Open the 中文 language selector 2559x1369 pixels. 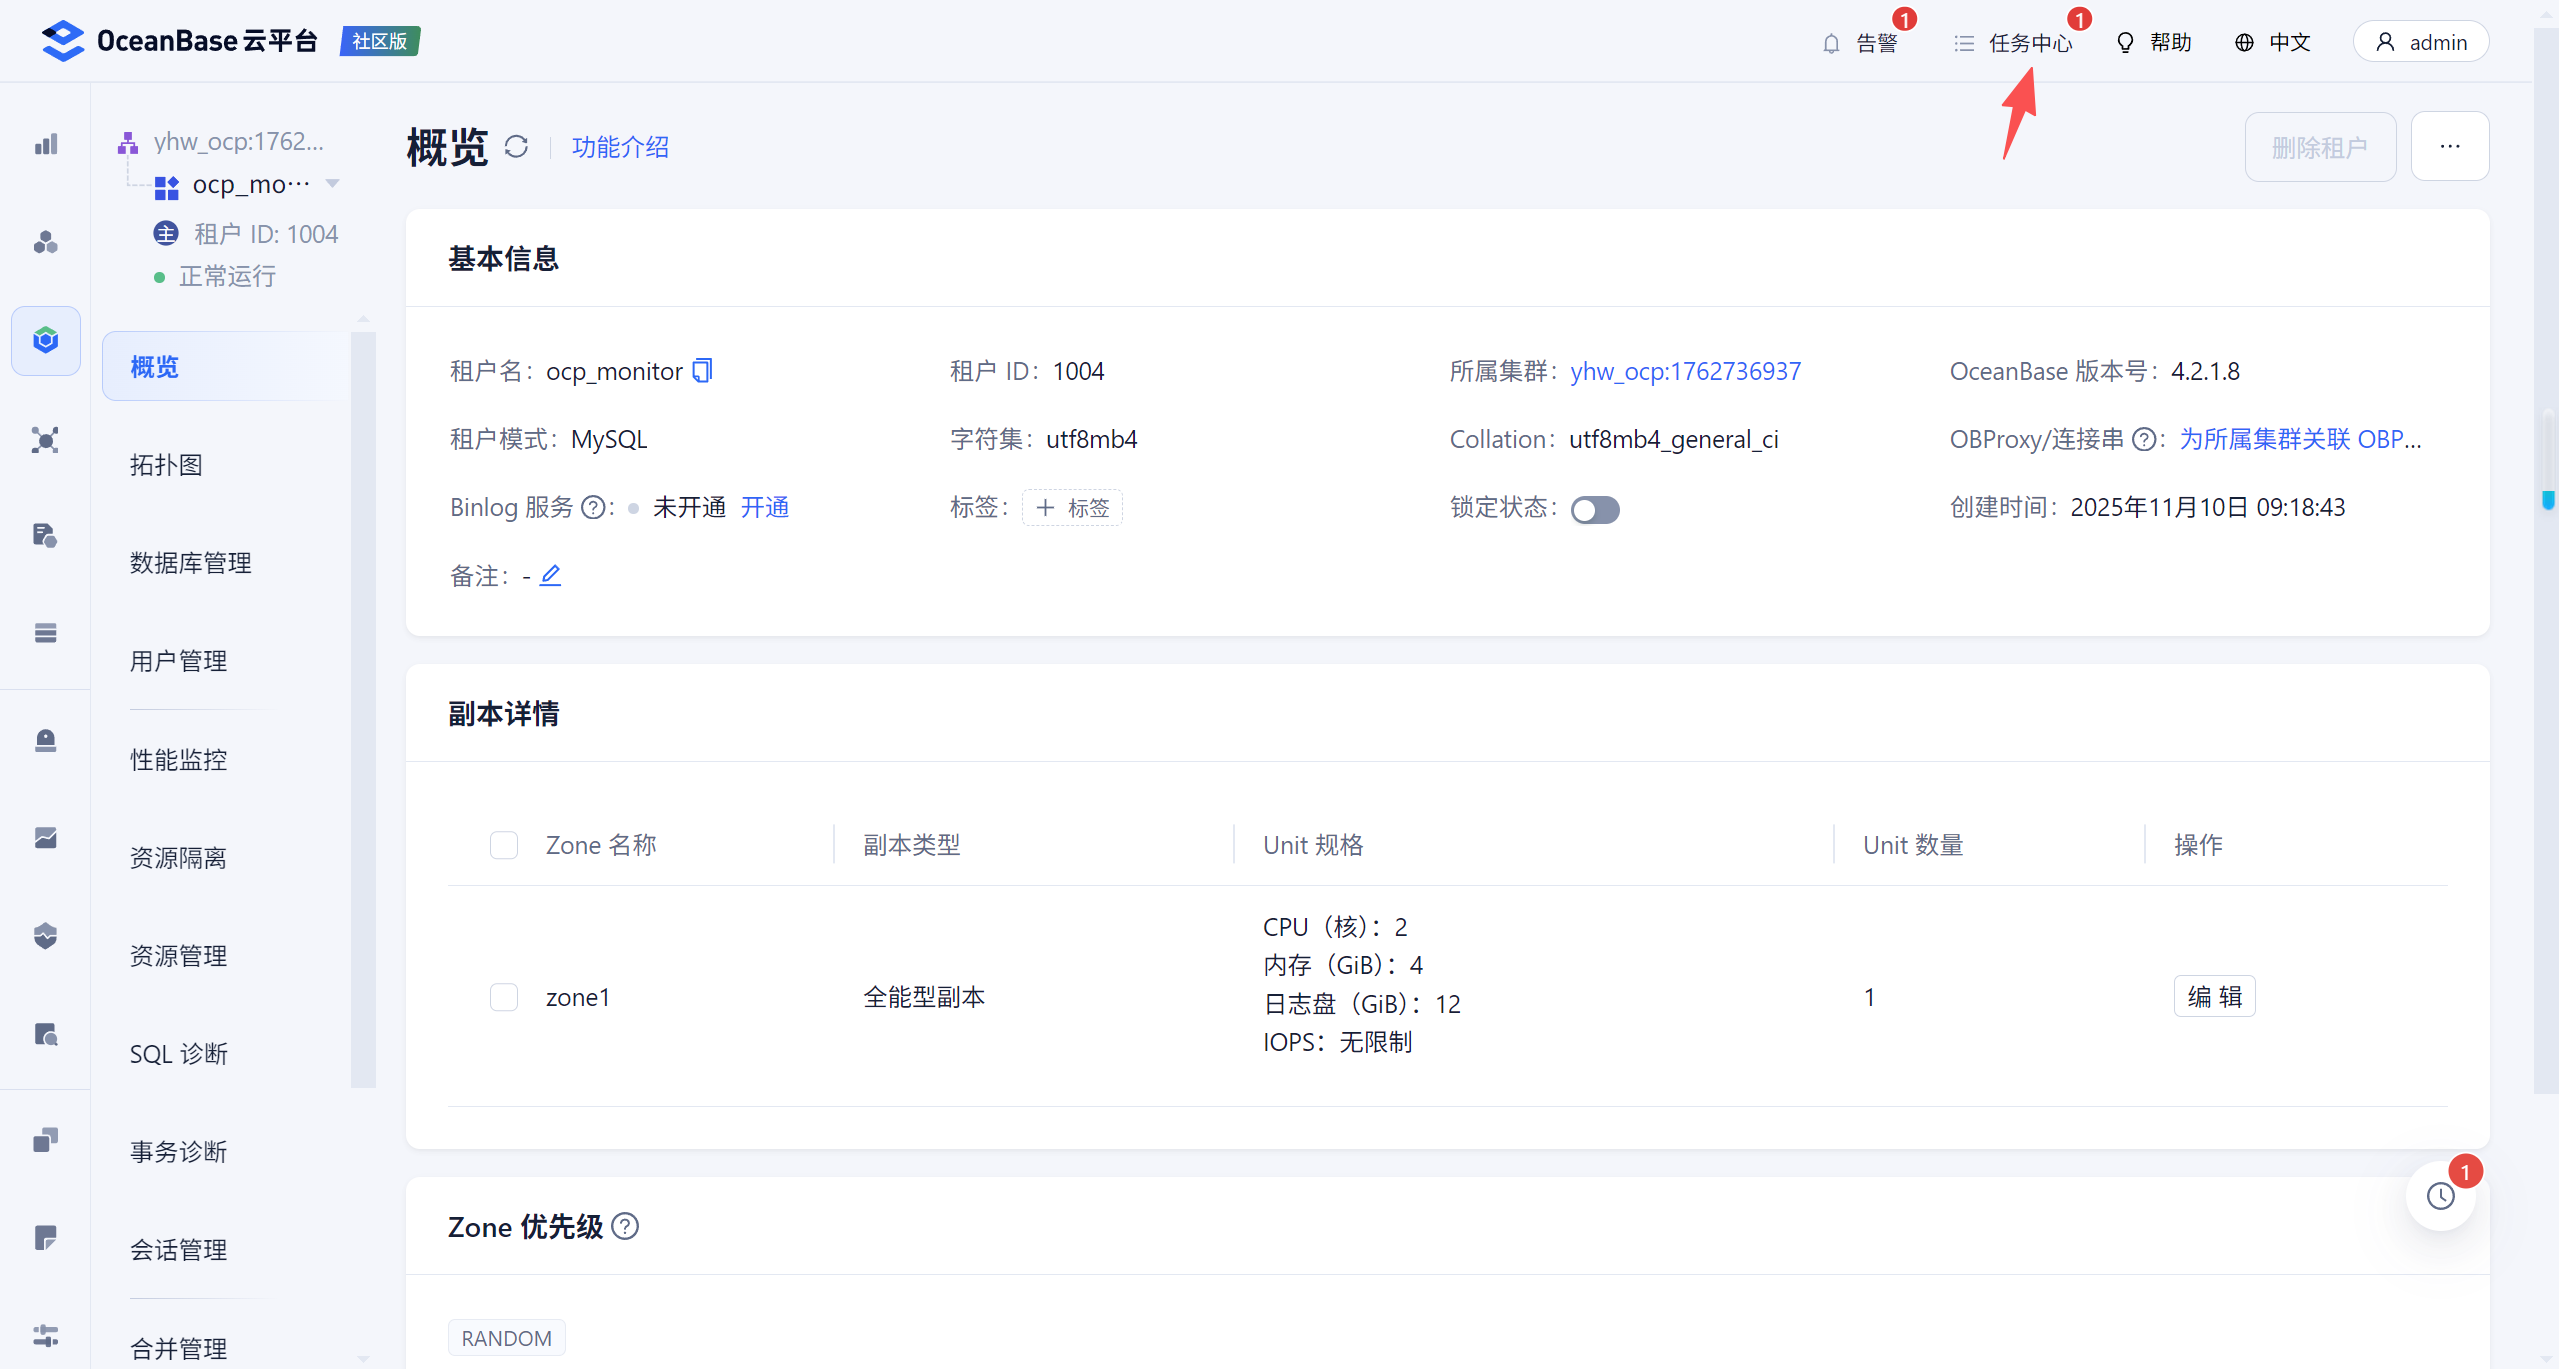tap(2273, 42)
